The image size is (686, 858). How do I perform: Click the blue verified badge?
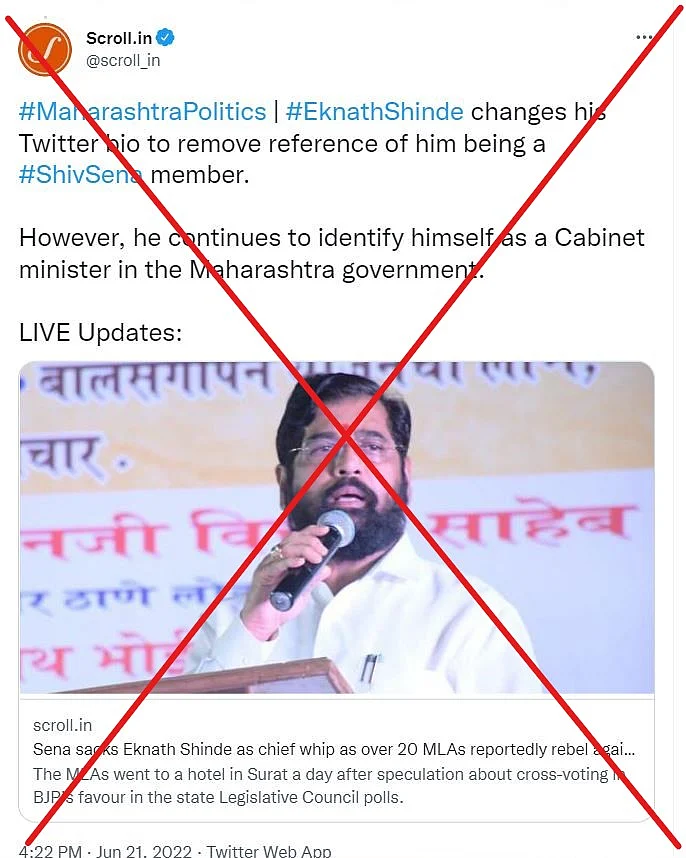[165, 38]
